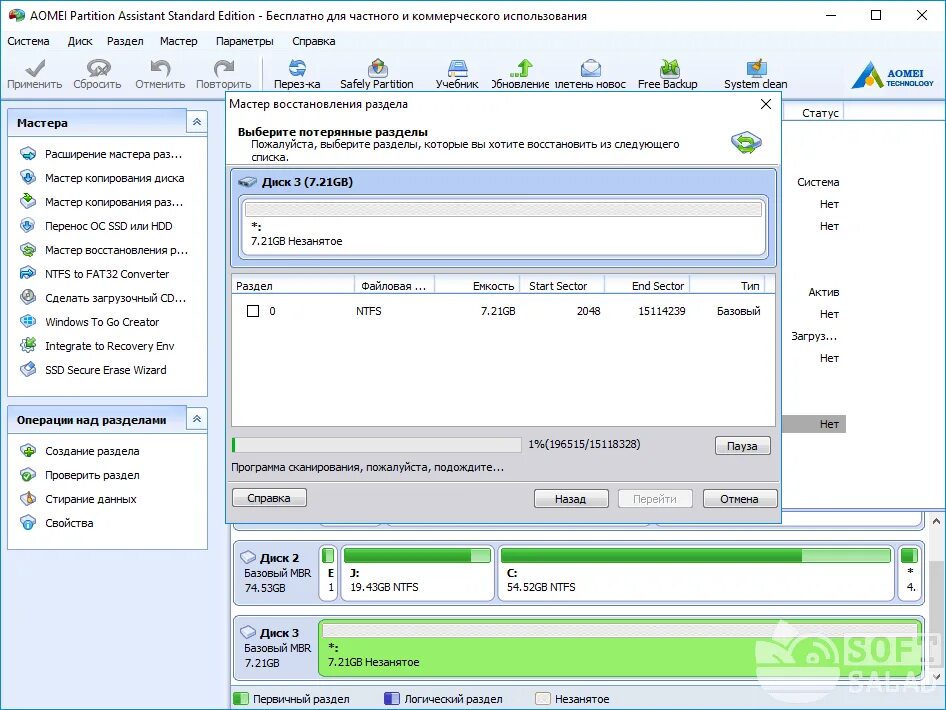Click Незанятое legend swatch
The width and height of the screenshot is (946, 710).
pyautogui.click(x=542, y=699)
